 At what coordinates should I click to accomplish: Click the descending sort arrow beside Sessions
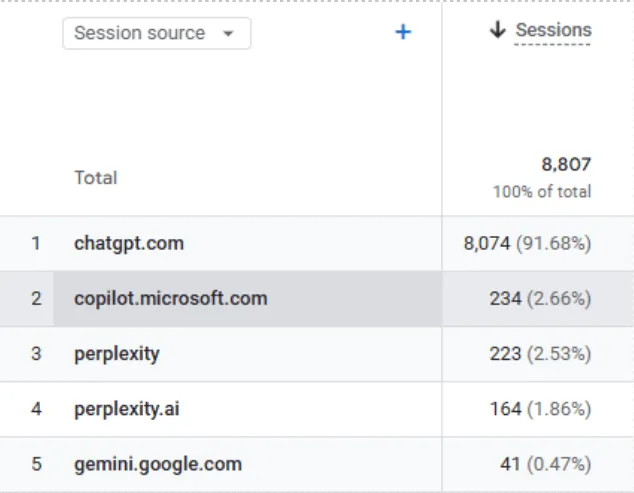point(497,31)
